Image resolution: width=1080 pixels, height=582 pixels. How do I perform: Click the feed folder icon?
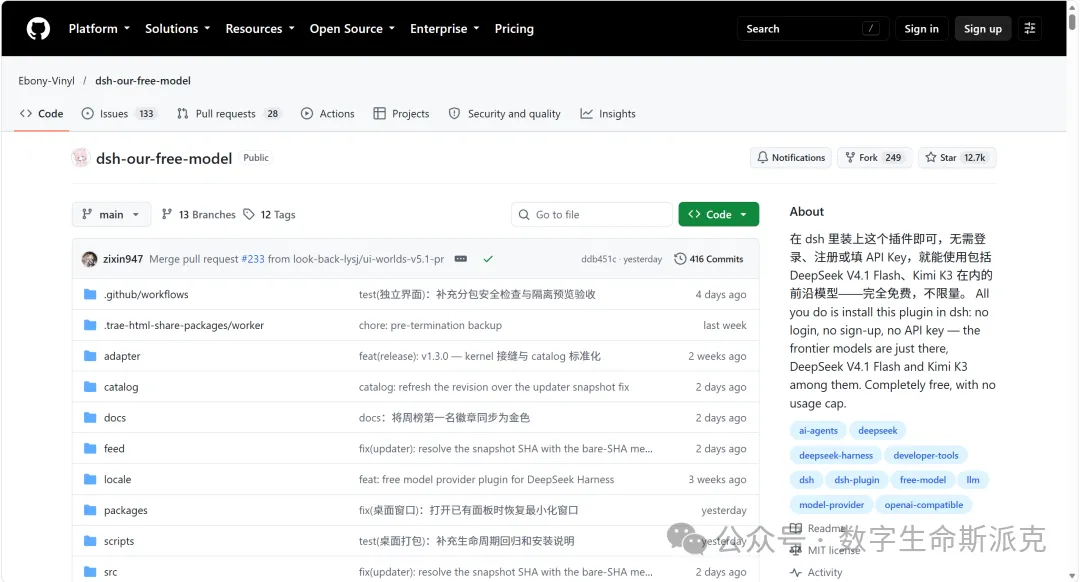pos(90,448)
